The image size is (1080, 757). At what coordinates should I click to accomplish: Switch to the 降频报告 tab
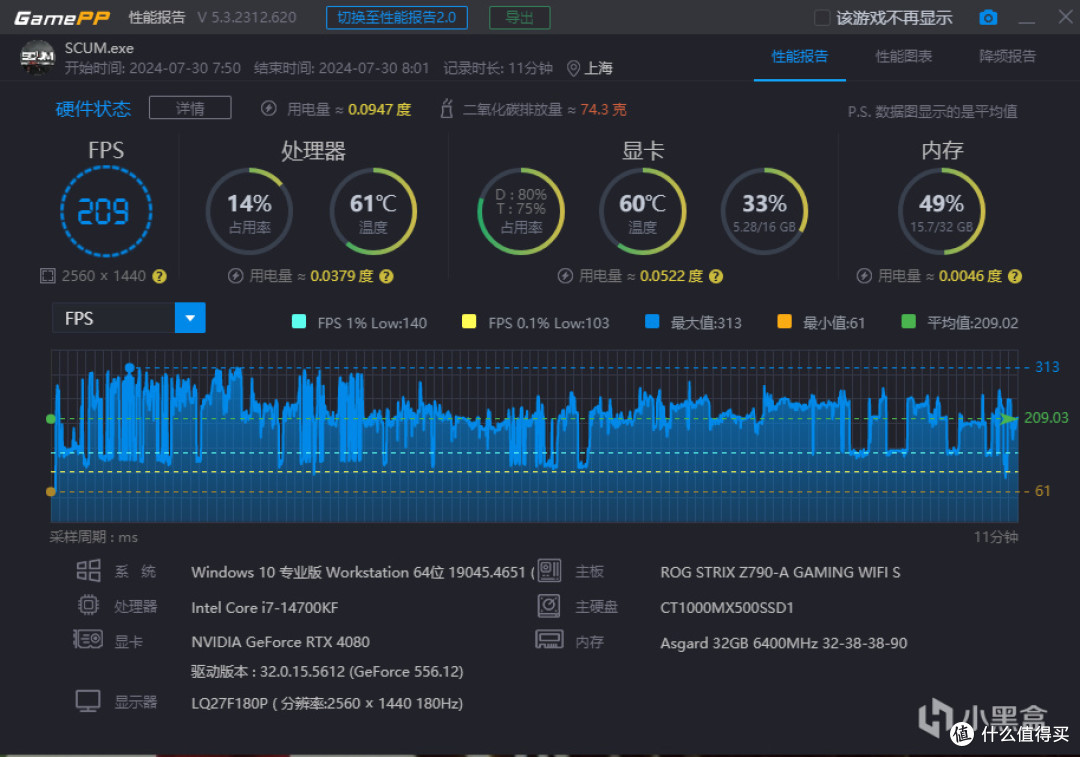click(1008, 56)
